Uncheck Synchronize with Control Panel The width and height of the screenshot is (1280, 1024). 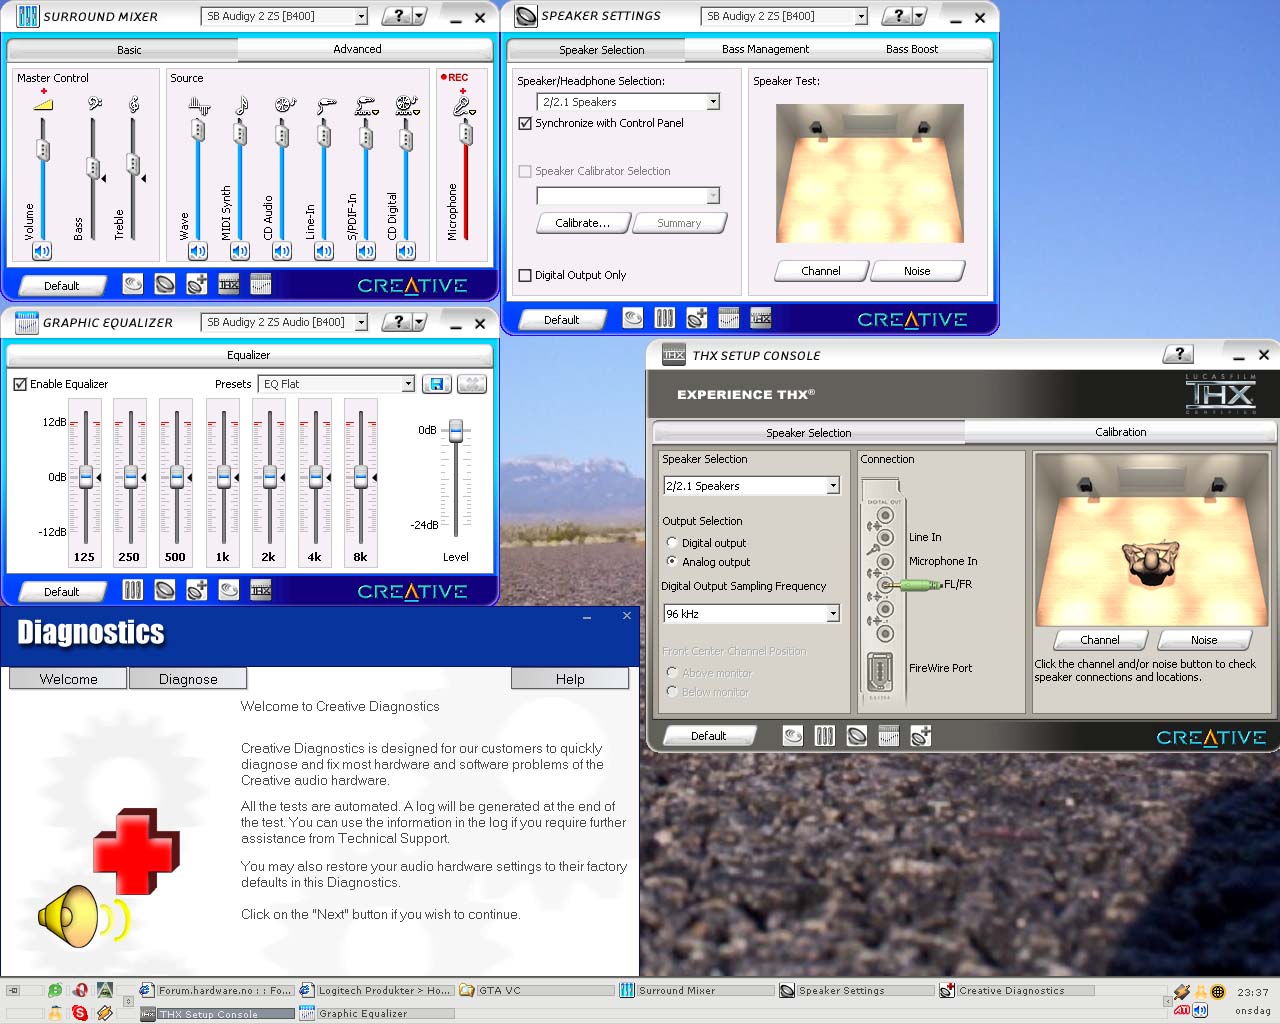click(525, 123)
